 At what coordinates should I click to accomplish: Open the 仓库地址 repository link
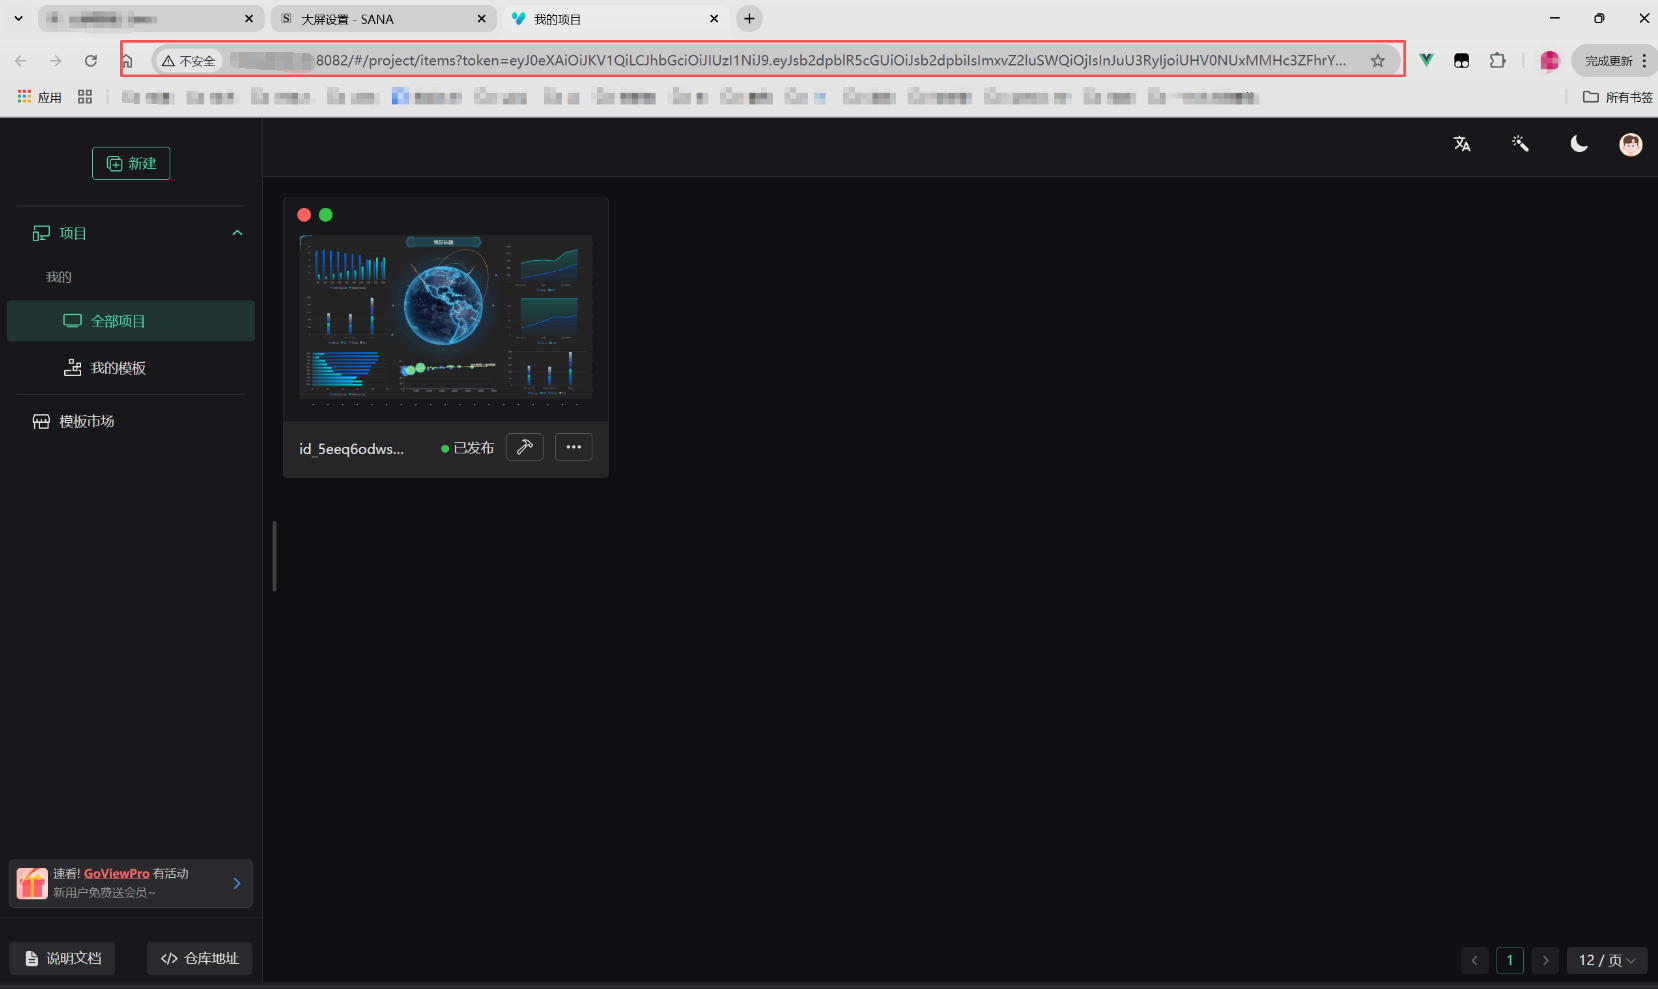(x=200, y=958)
